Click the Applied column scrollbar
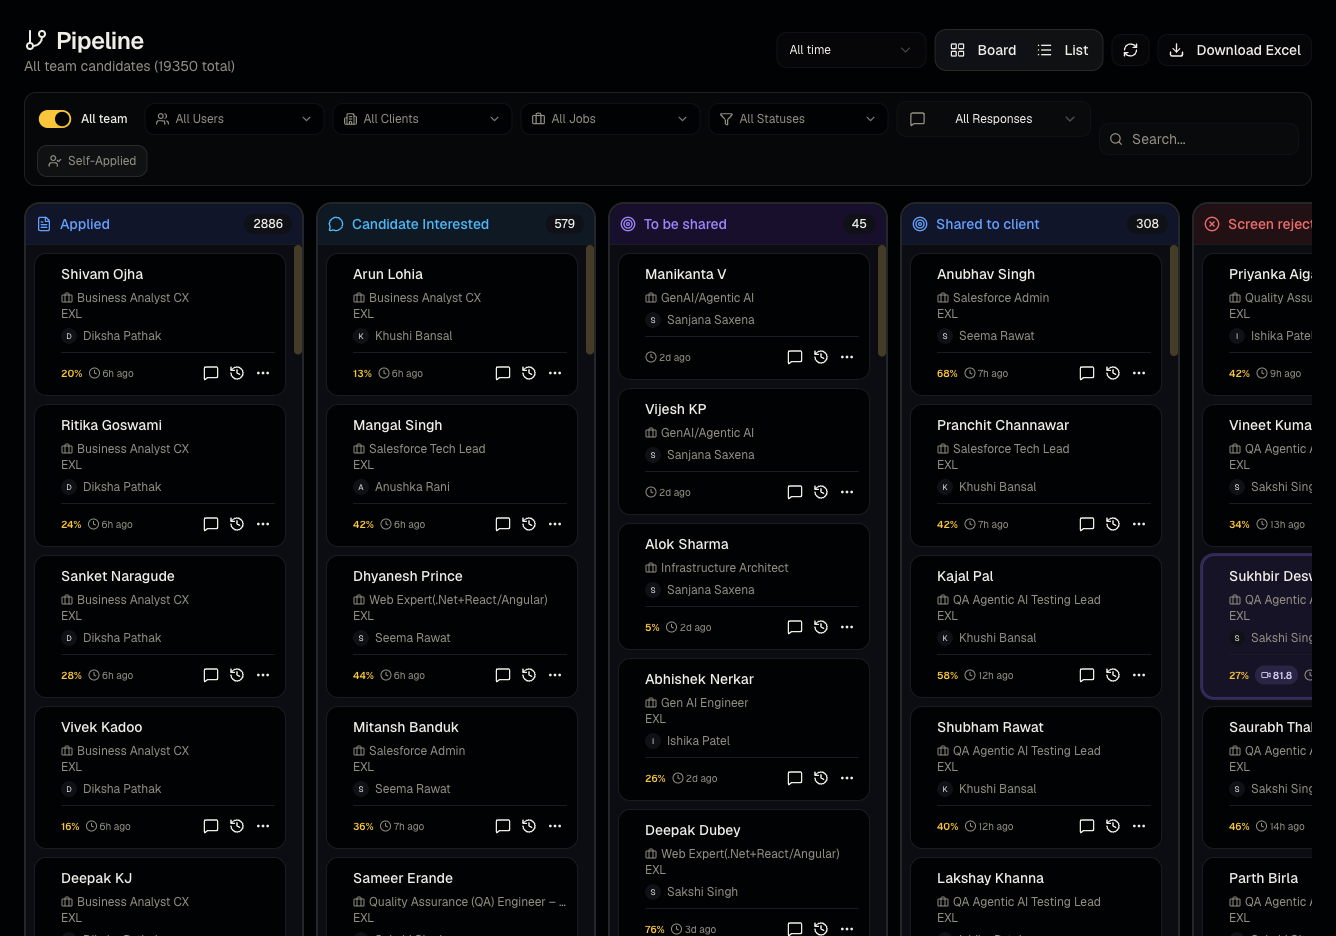Viewport: 1336px width, 936px height. point(298,300)
